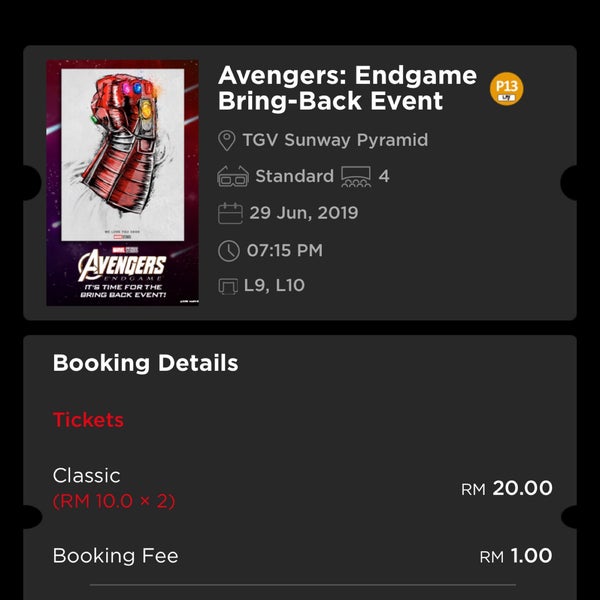Tap the 07:15 PM showtime text
Screen dimensions: 600x600
(284, 250)
